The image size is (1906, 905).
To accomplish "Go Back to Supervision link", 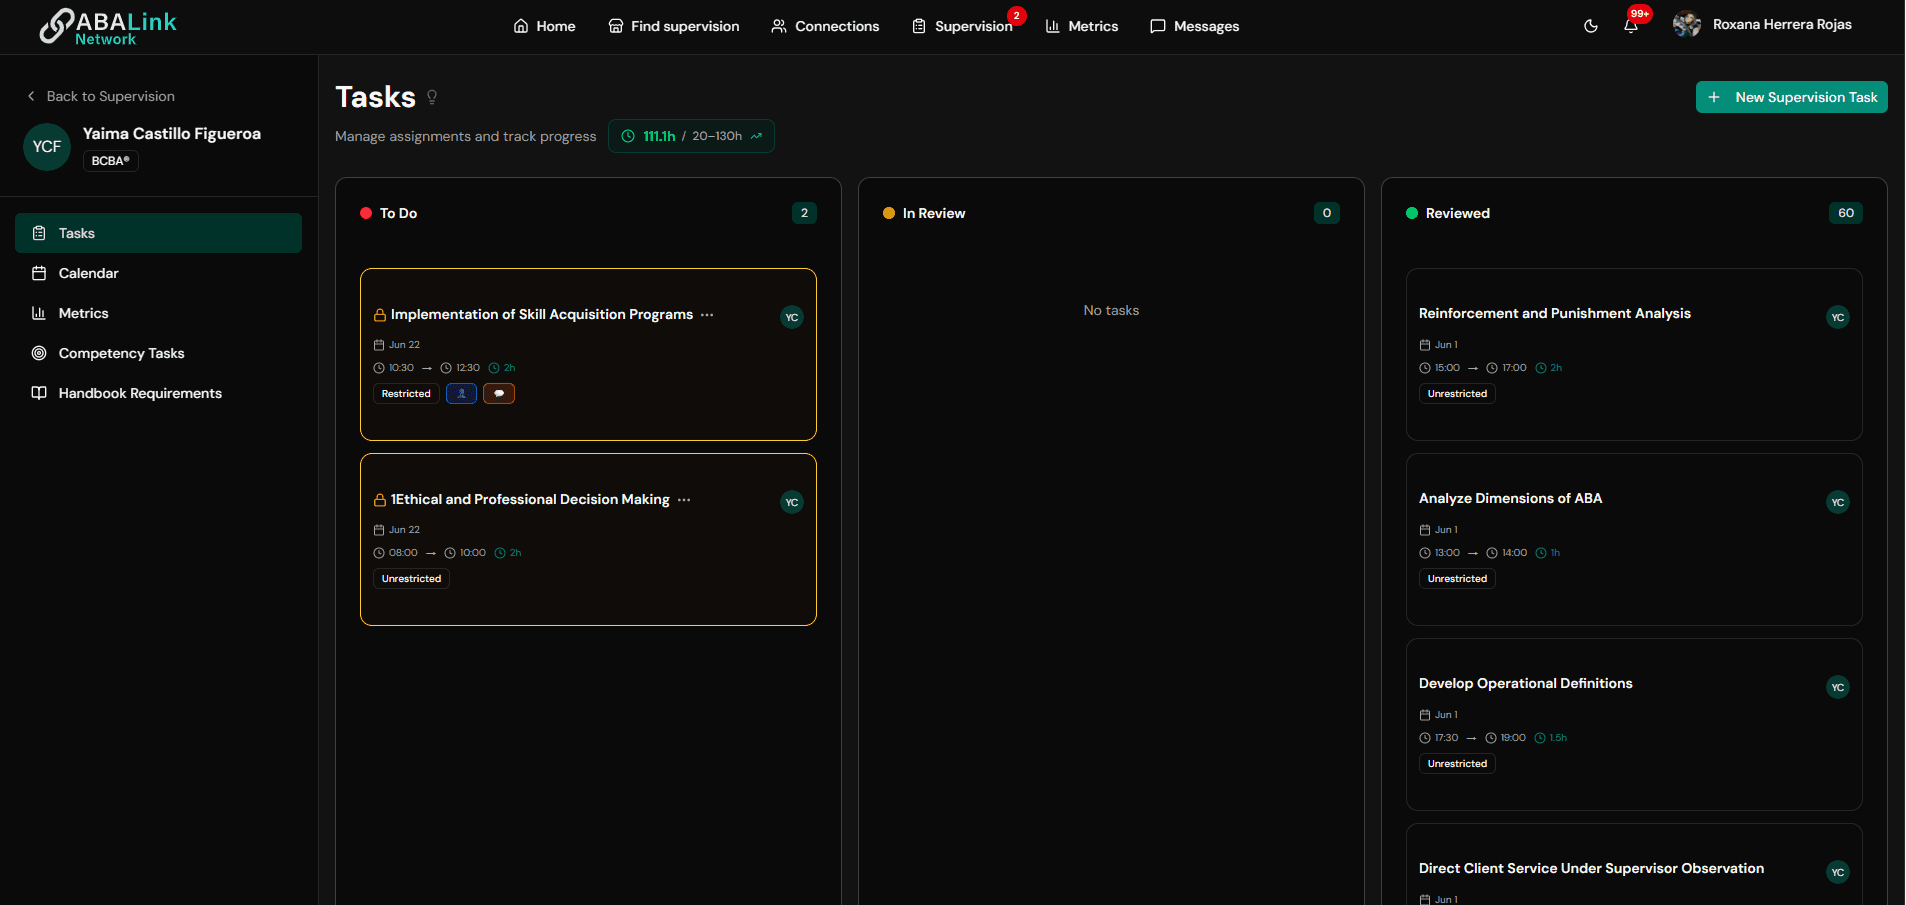I will tap(100, 96).
